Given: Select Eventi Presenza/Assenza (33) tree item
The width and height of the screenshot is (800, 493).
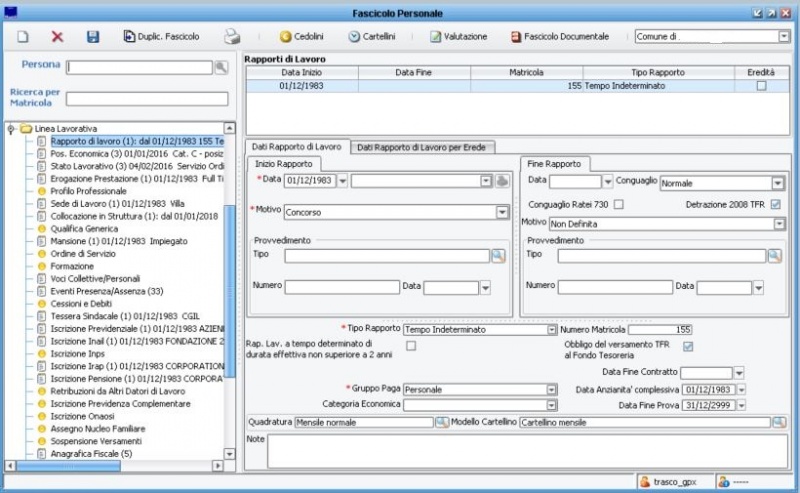Looking at the screenshot, I should 106,291.
